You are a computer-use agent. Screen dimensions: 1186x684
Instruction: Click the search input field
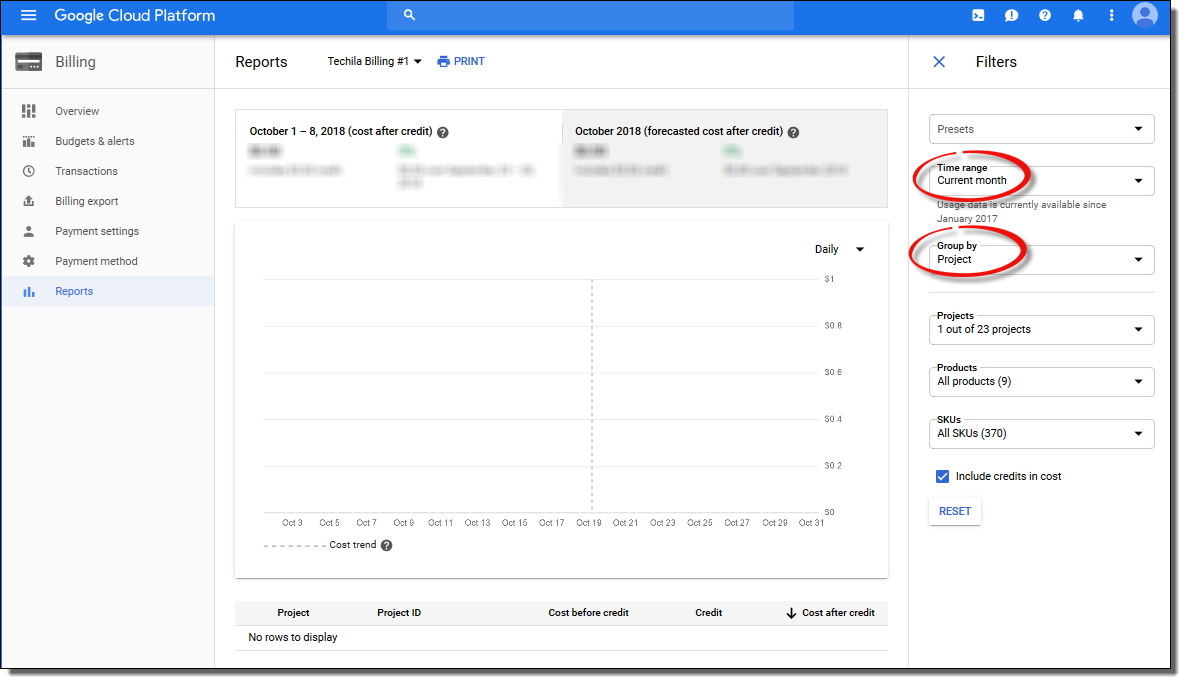pos(590,16)
